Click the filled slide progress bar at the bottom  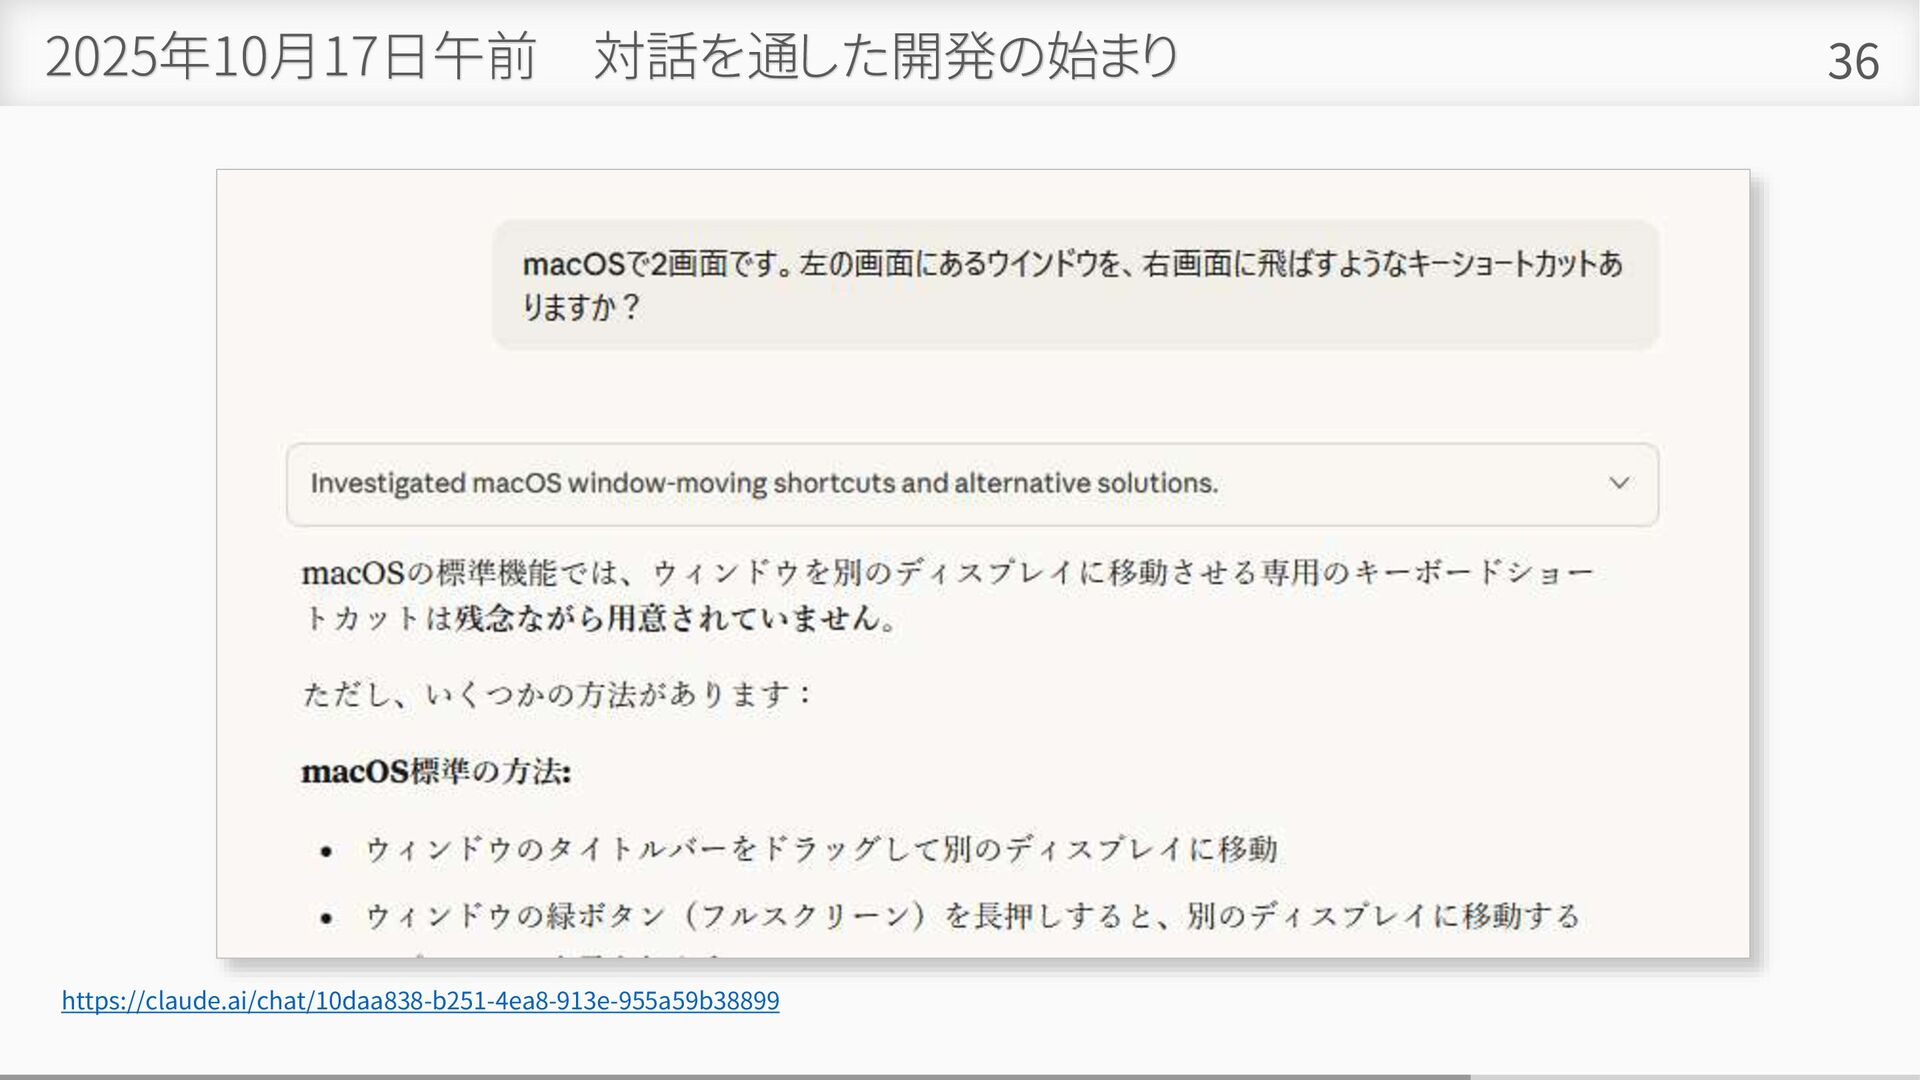point(735,1076)
